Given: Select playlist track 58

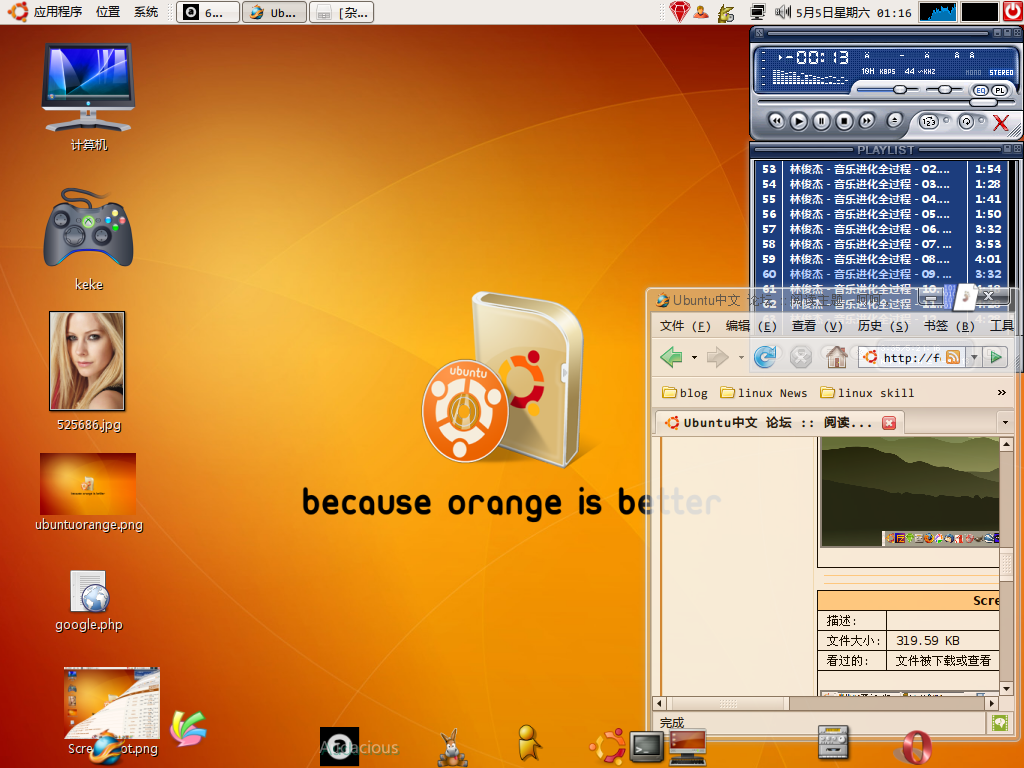Looking at the screenshot, I should pos(882,244).
